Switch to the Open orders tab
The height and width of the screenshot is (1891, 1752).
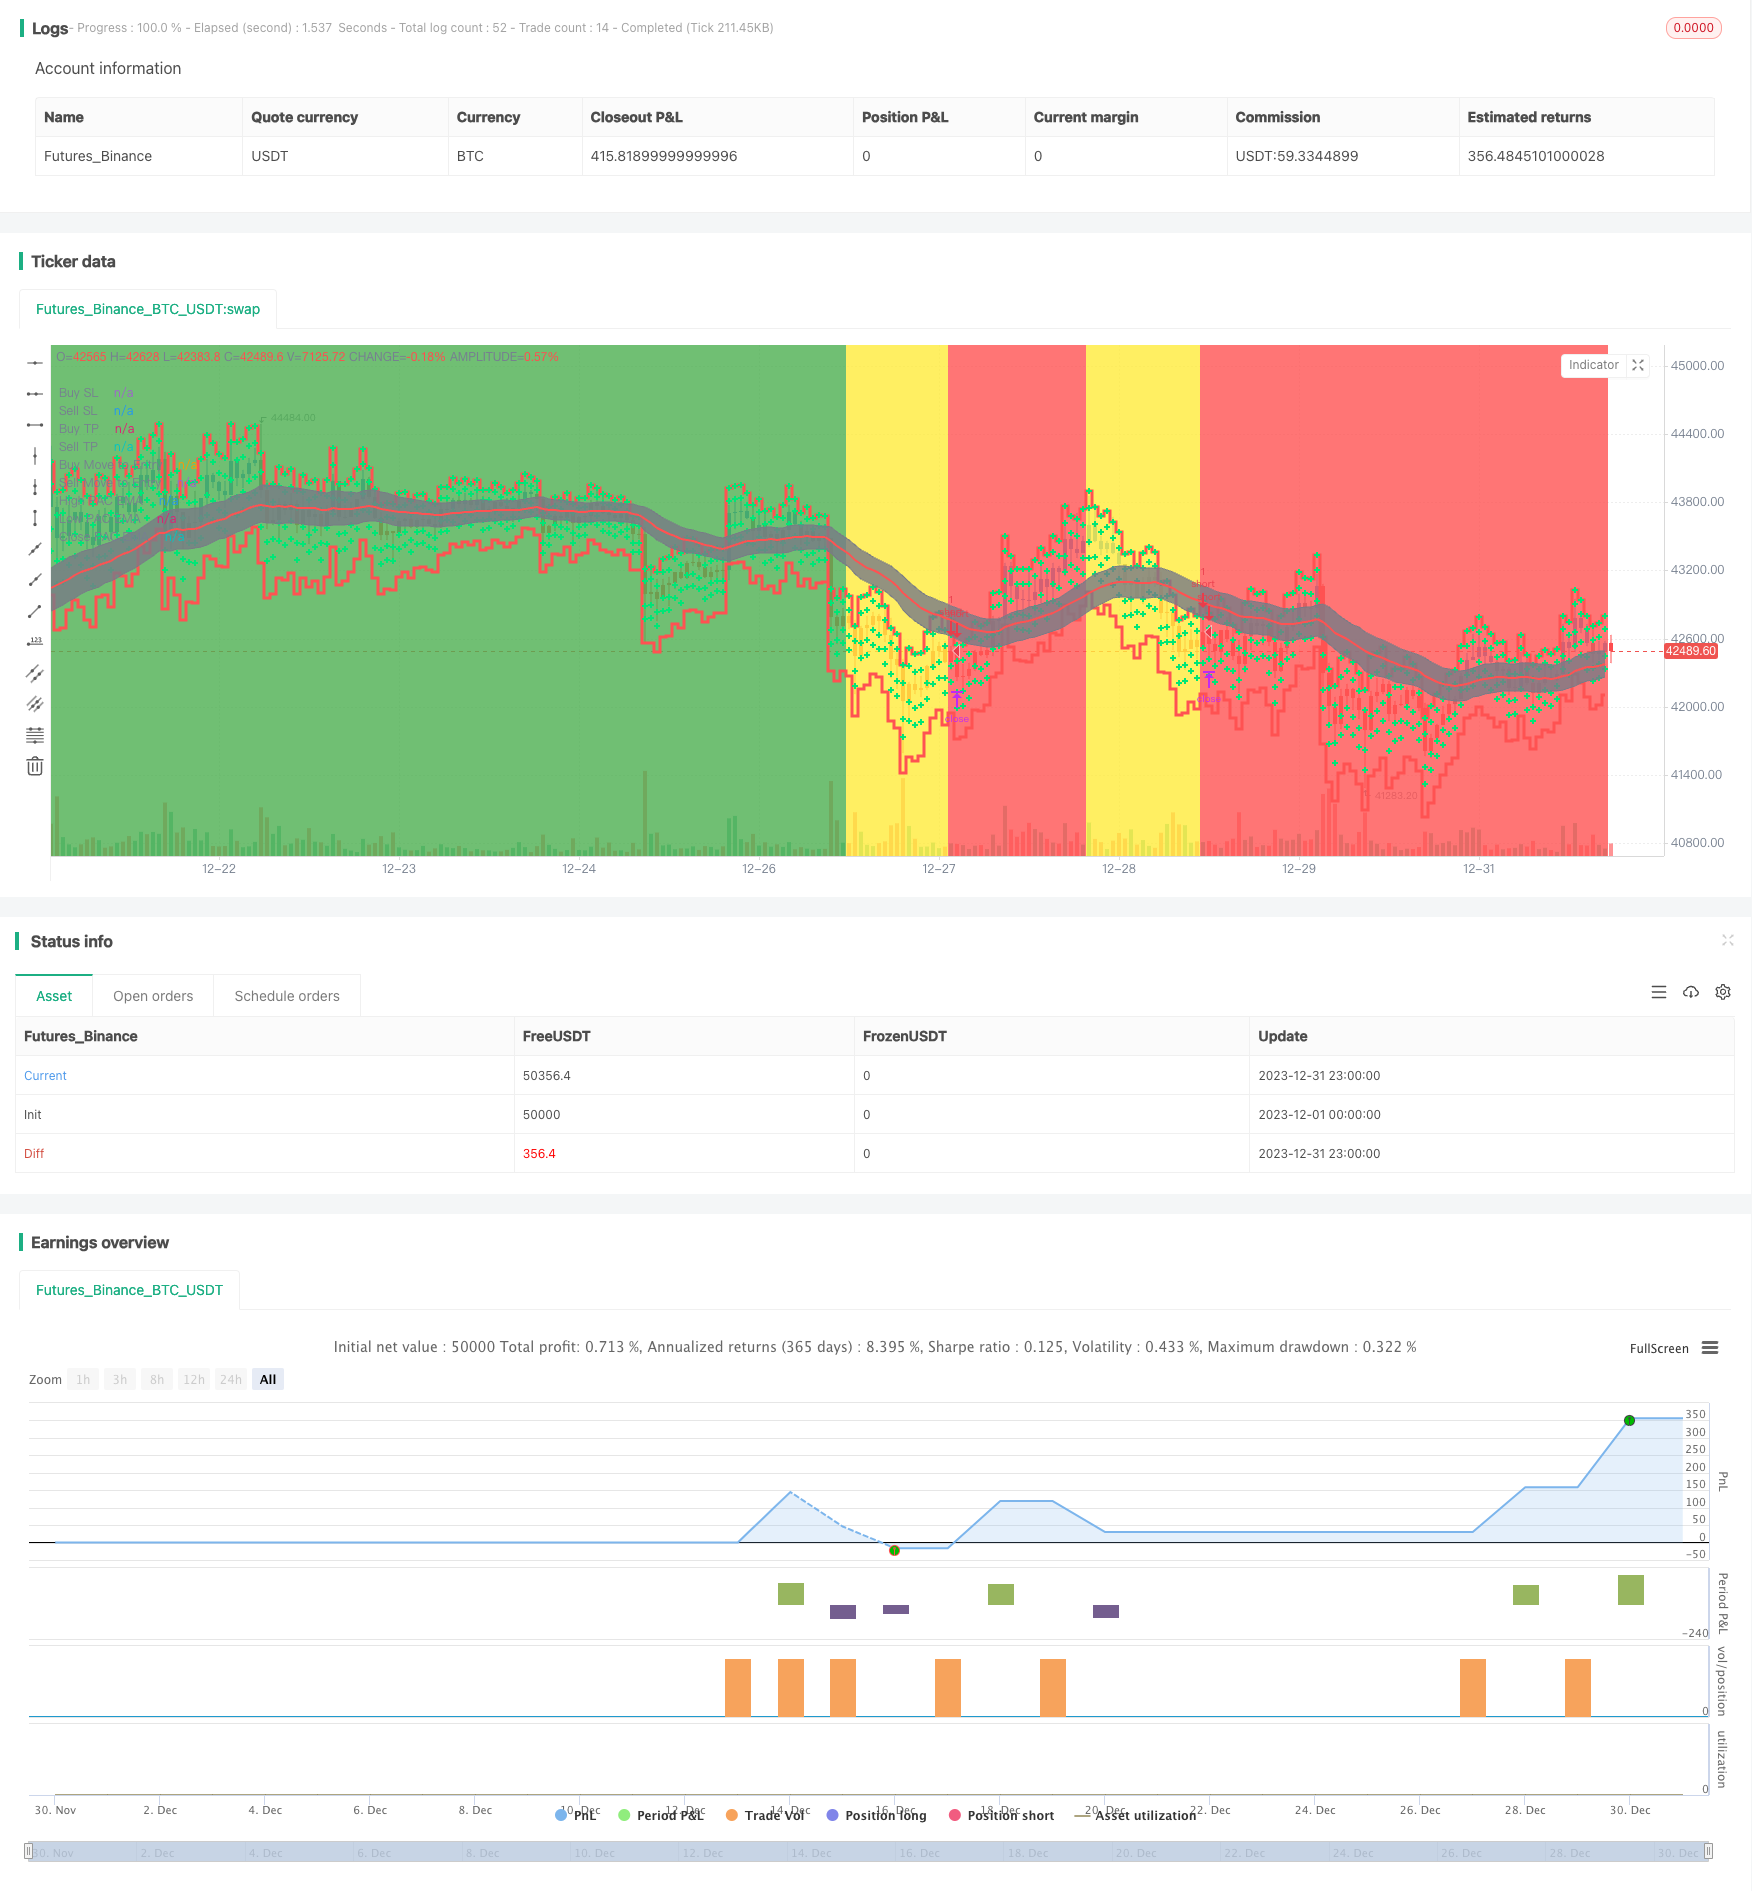153,996
